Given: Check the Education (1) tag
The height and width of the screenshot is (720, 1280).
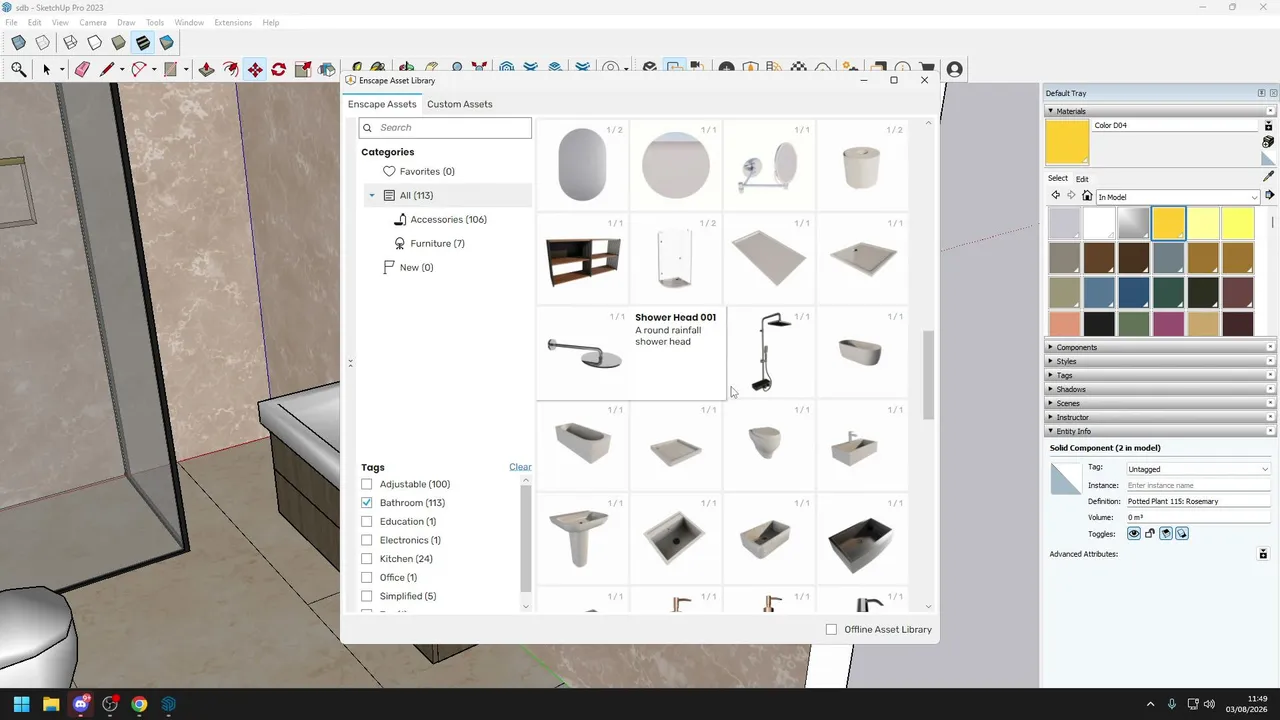Looking at the screenshot, I should click(367, 522).
